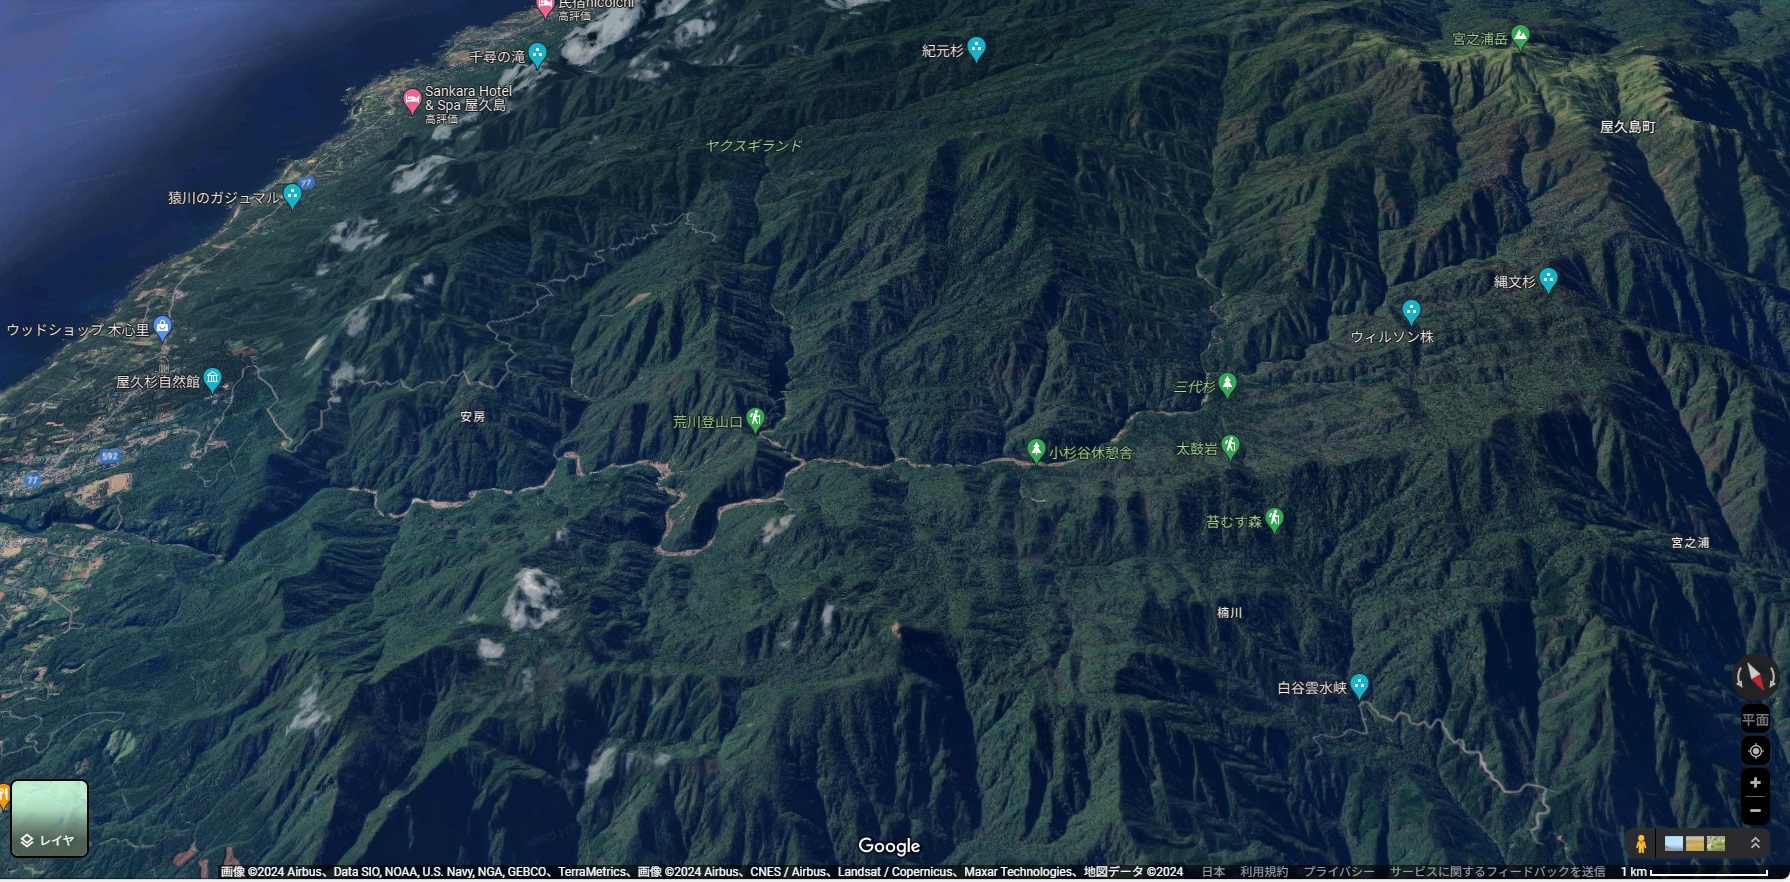The image size is (1790, 882).
Task: Select the Street View pegman icon
Action: [x=1640, y=844]
